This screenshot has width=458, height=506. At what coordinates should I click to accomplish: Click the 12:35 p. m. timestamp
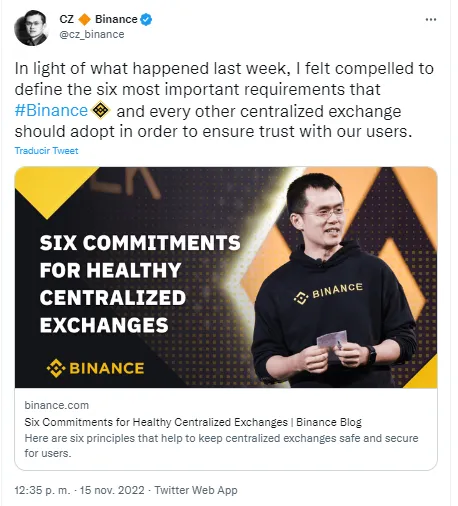42,490
